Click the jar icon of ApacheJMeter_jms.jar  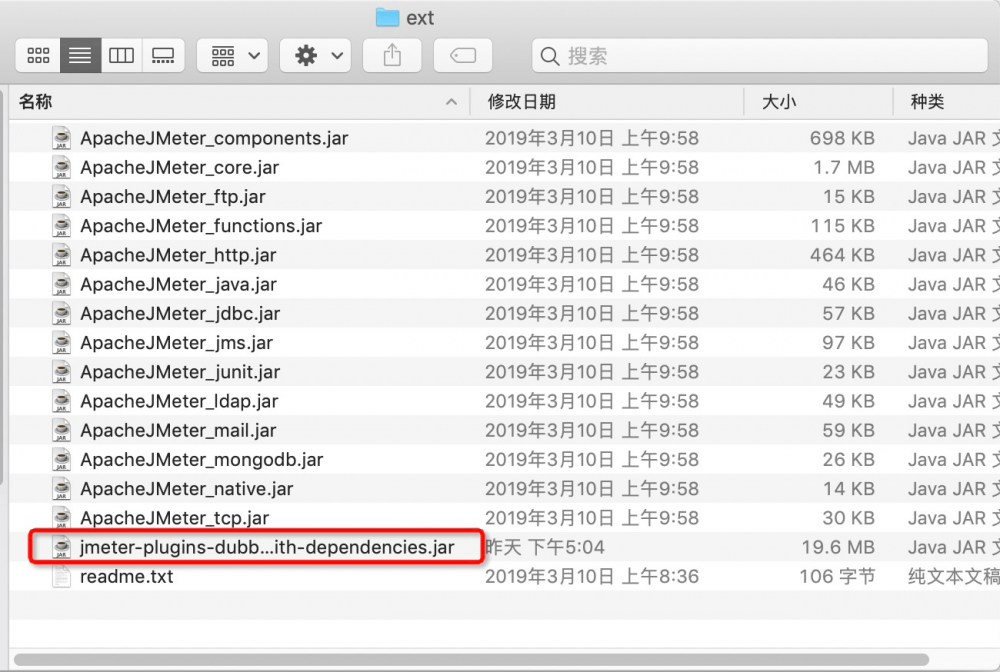click(61, 342)
